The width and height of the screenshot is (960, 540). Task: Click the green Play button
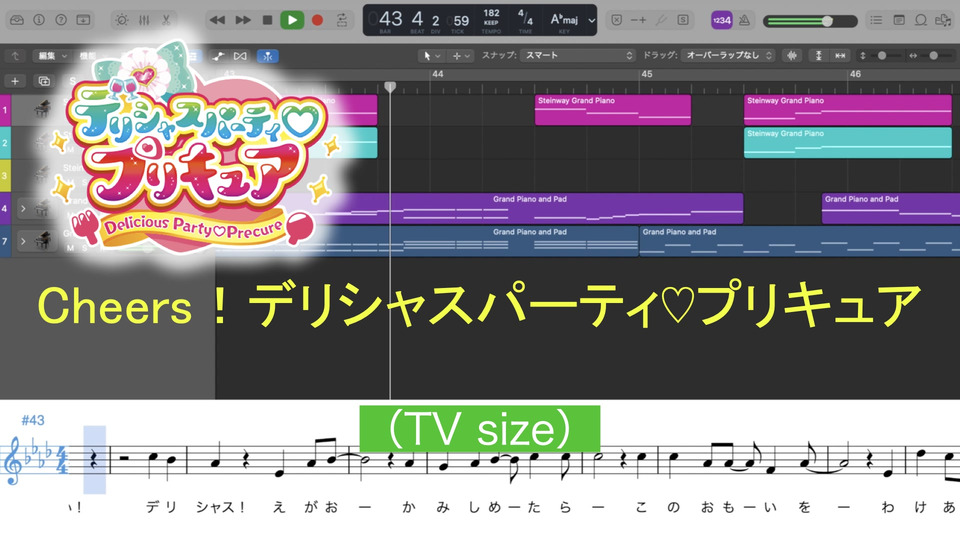292,20
